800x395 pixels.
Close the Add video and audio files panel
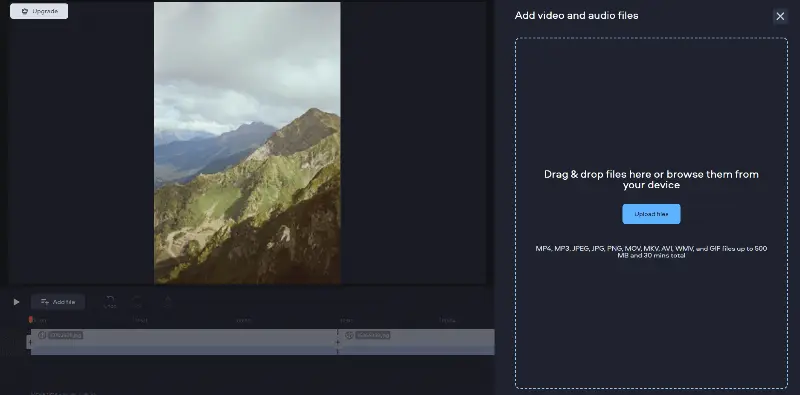click(780, 16)
